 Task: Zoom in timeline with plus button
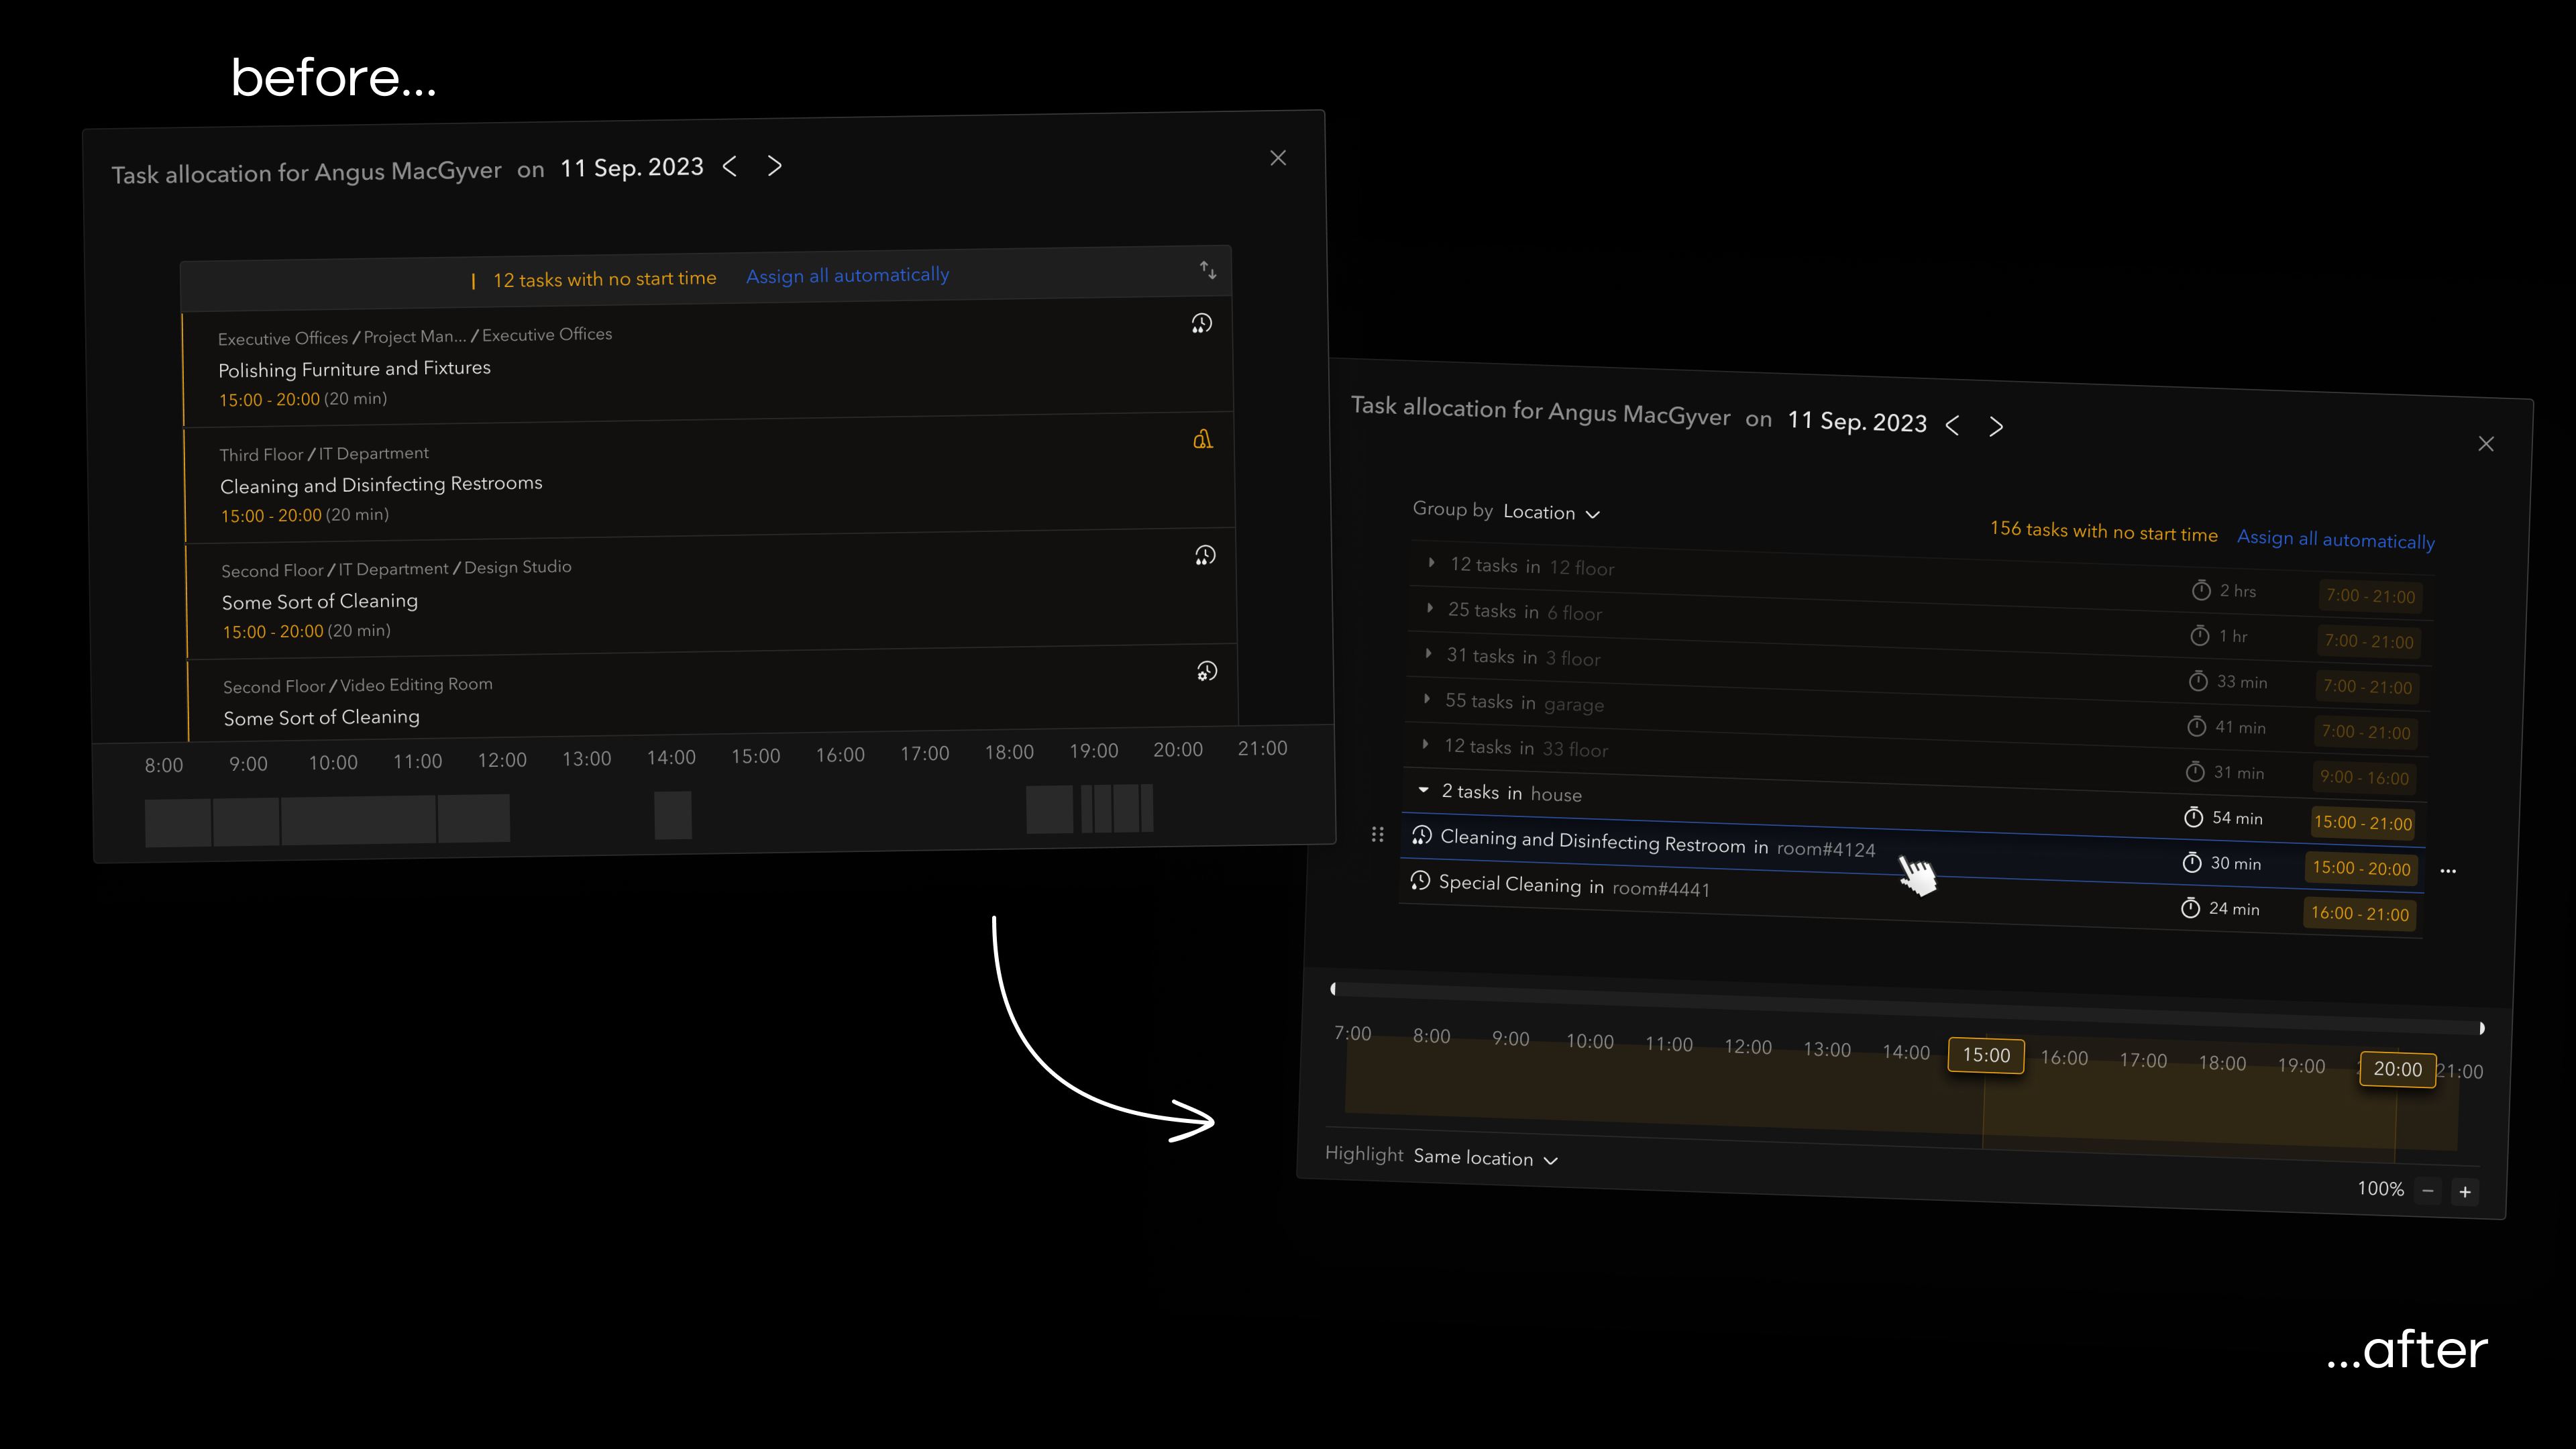coord(2465,1192)
